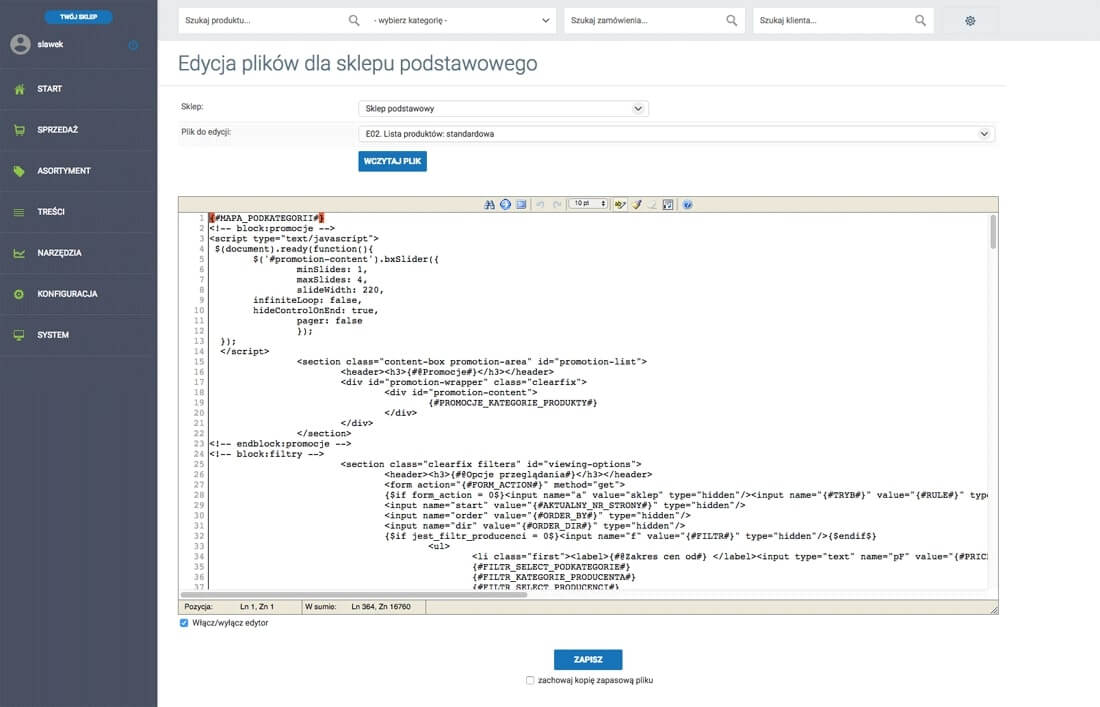Click '{#PROMOCJE_KATEGORIE_PRODUKTY#}' in code
This screenshot has height=707, width=1100.
pos(513,403)
